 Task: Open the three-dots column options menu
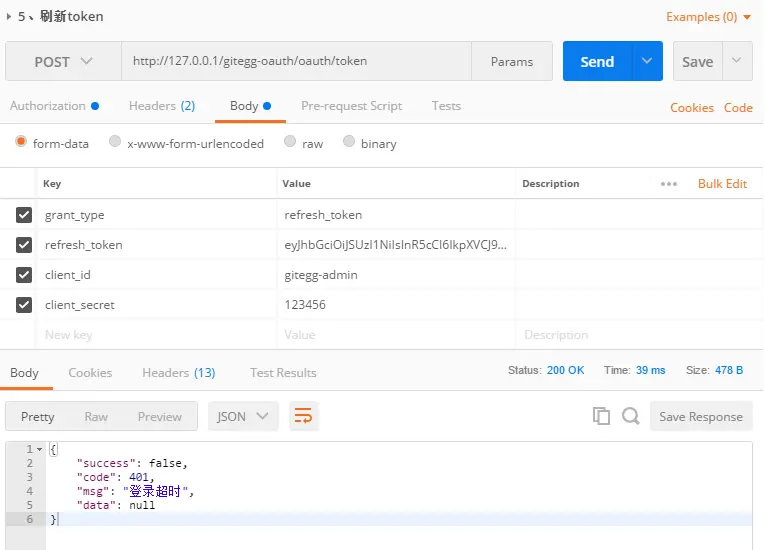(x=669, y=184)
